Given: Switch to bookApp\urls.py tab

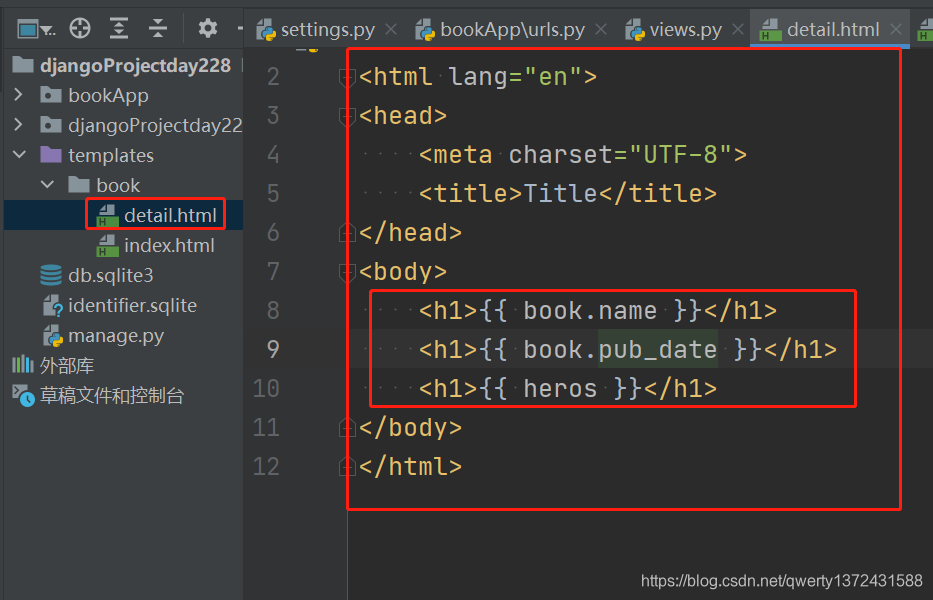Looking at the screenshot, I should click(x=500, y=29).
